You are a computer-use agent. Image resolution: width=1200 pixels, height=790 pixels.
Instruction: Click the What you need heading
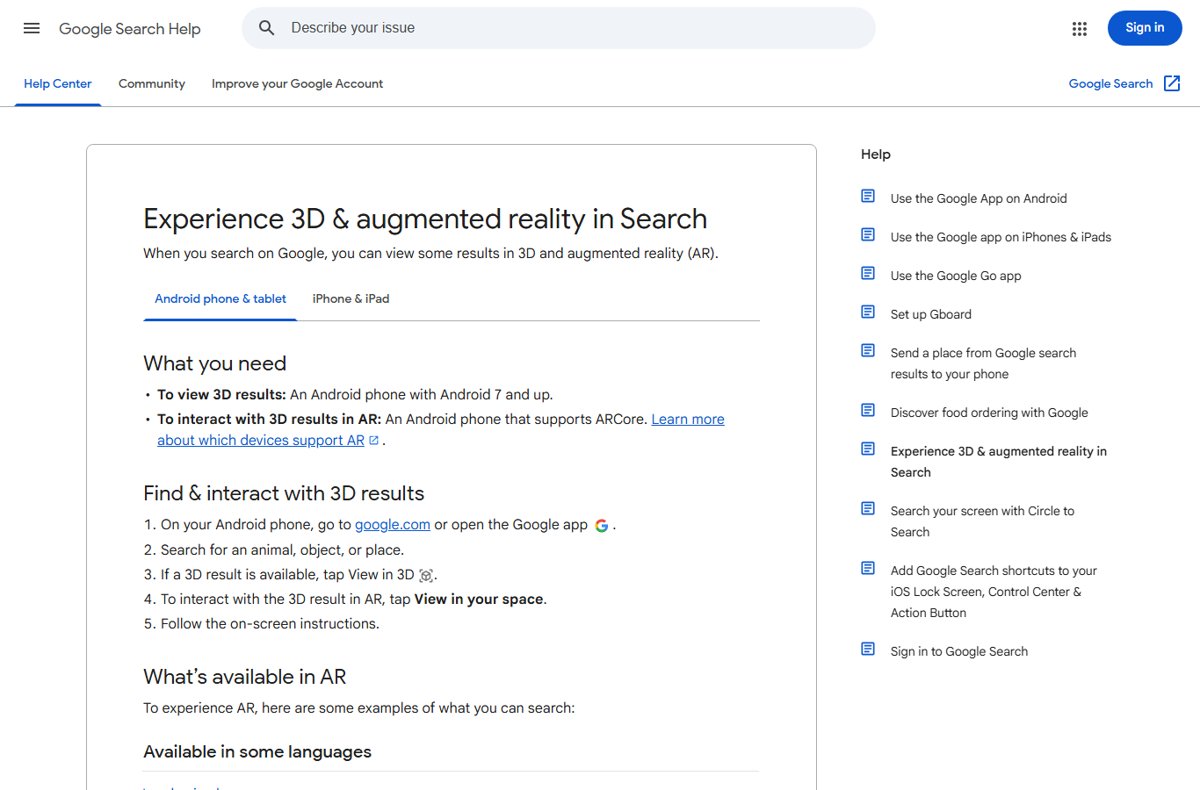point(215,363)
